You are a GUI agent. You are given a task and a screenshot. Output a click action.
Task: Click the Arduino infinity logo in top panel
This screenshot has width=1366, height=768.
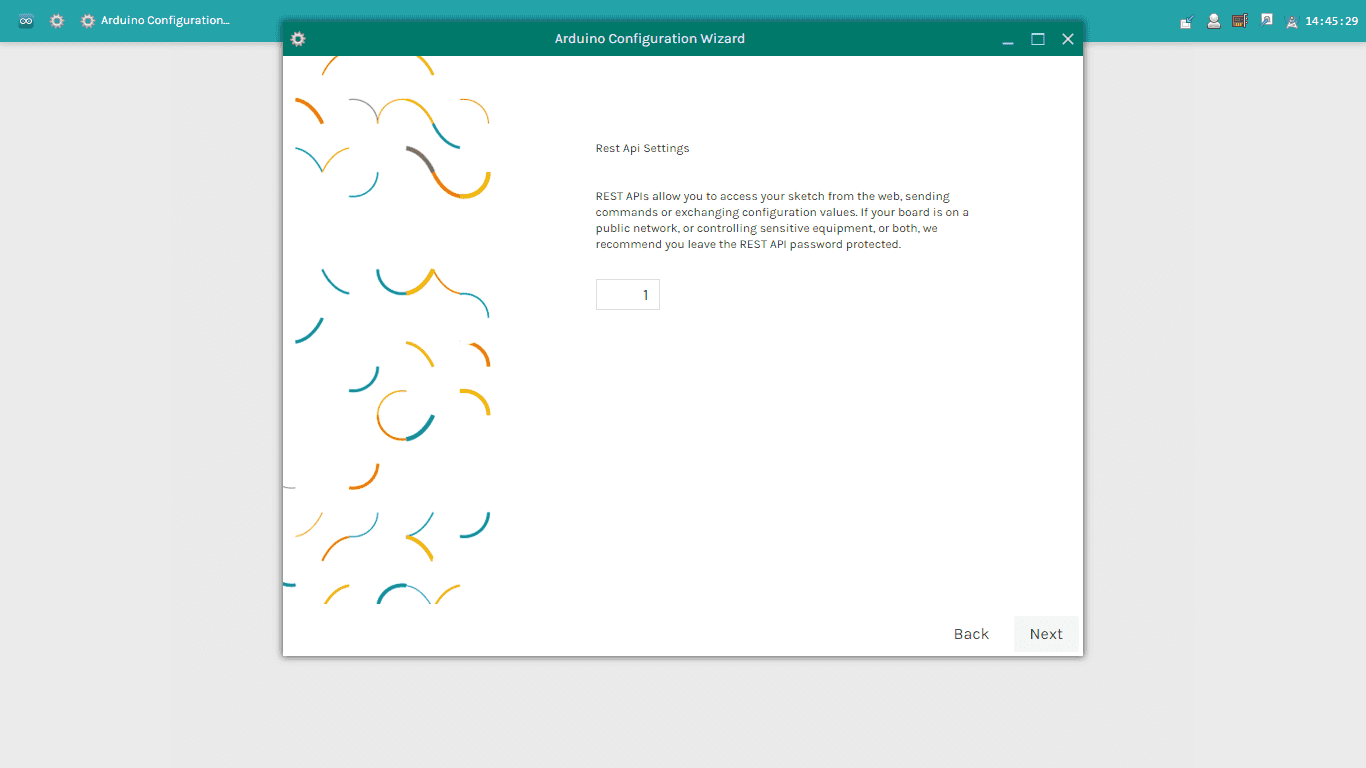click(26, 20)
